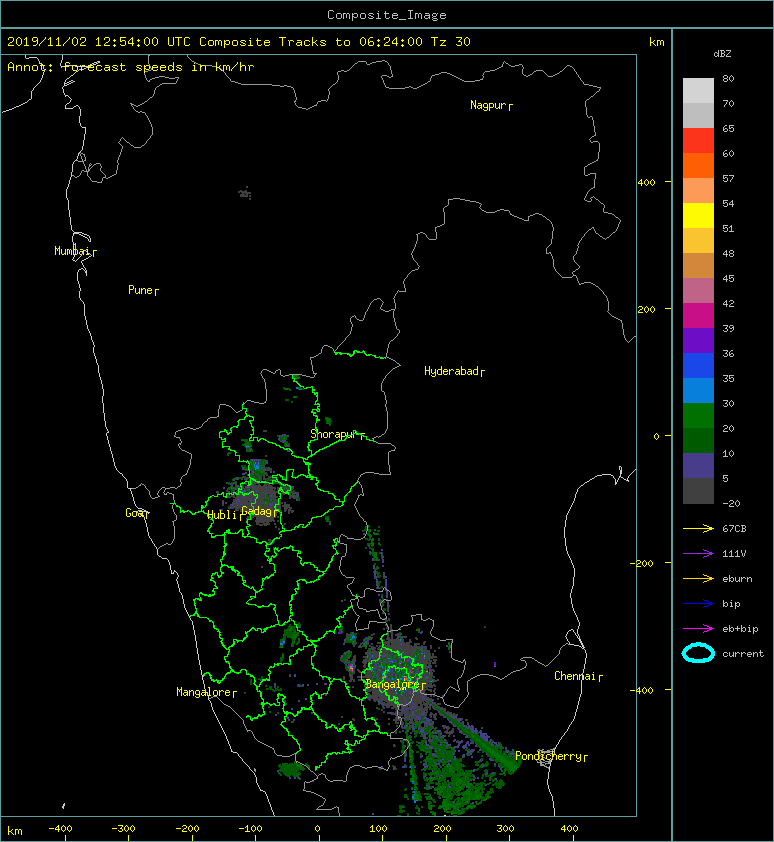Click the dBZ unit heading above scale
The width and height of the screenshot is (774, 842).
click(722, 54)
